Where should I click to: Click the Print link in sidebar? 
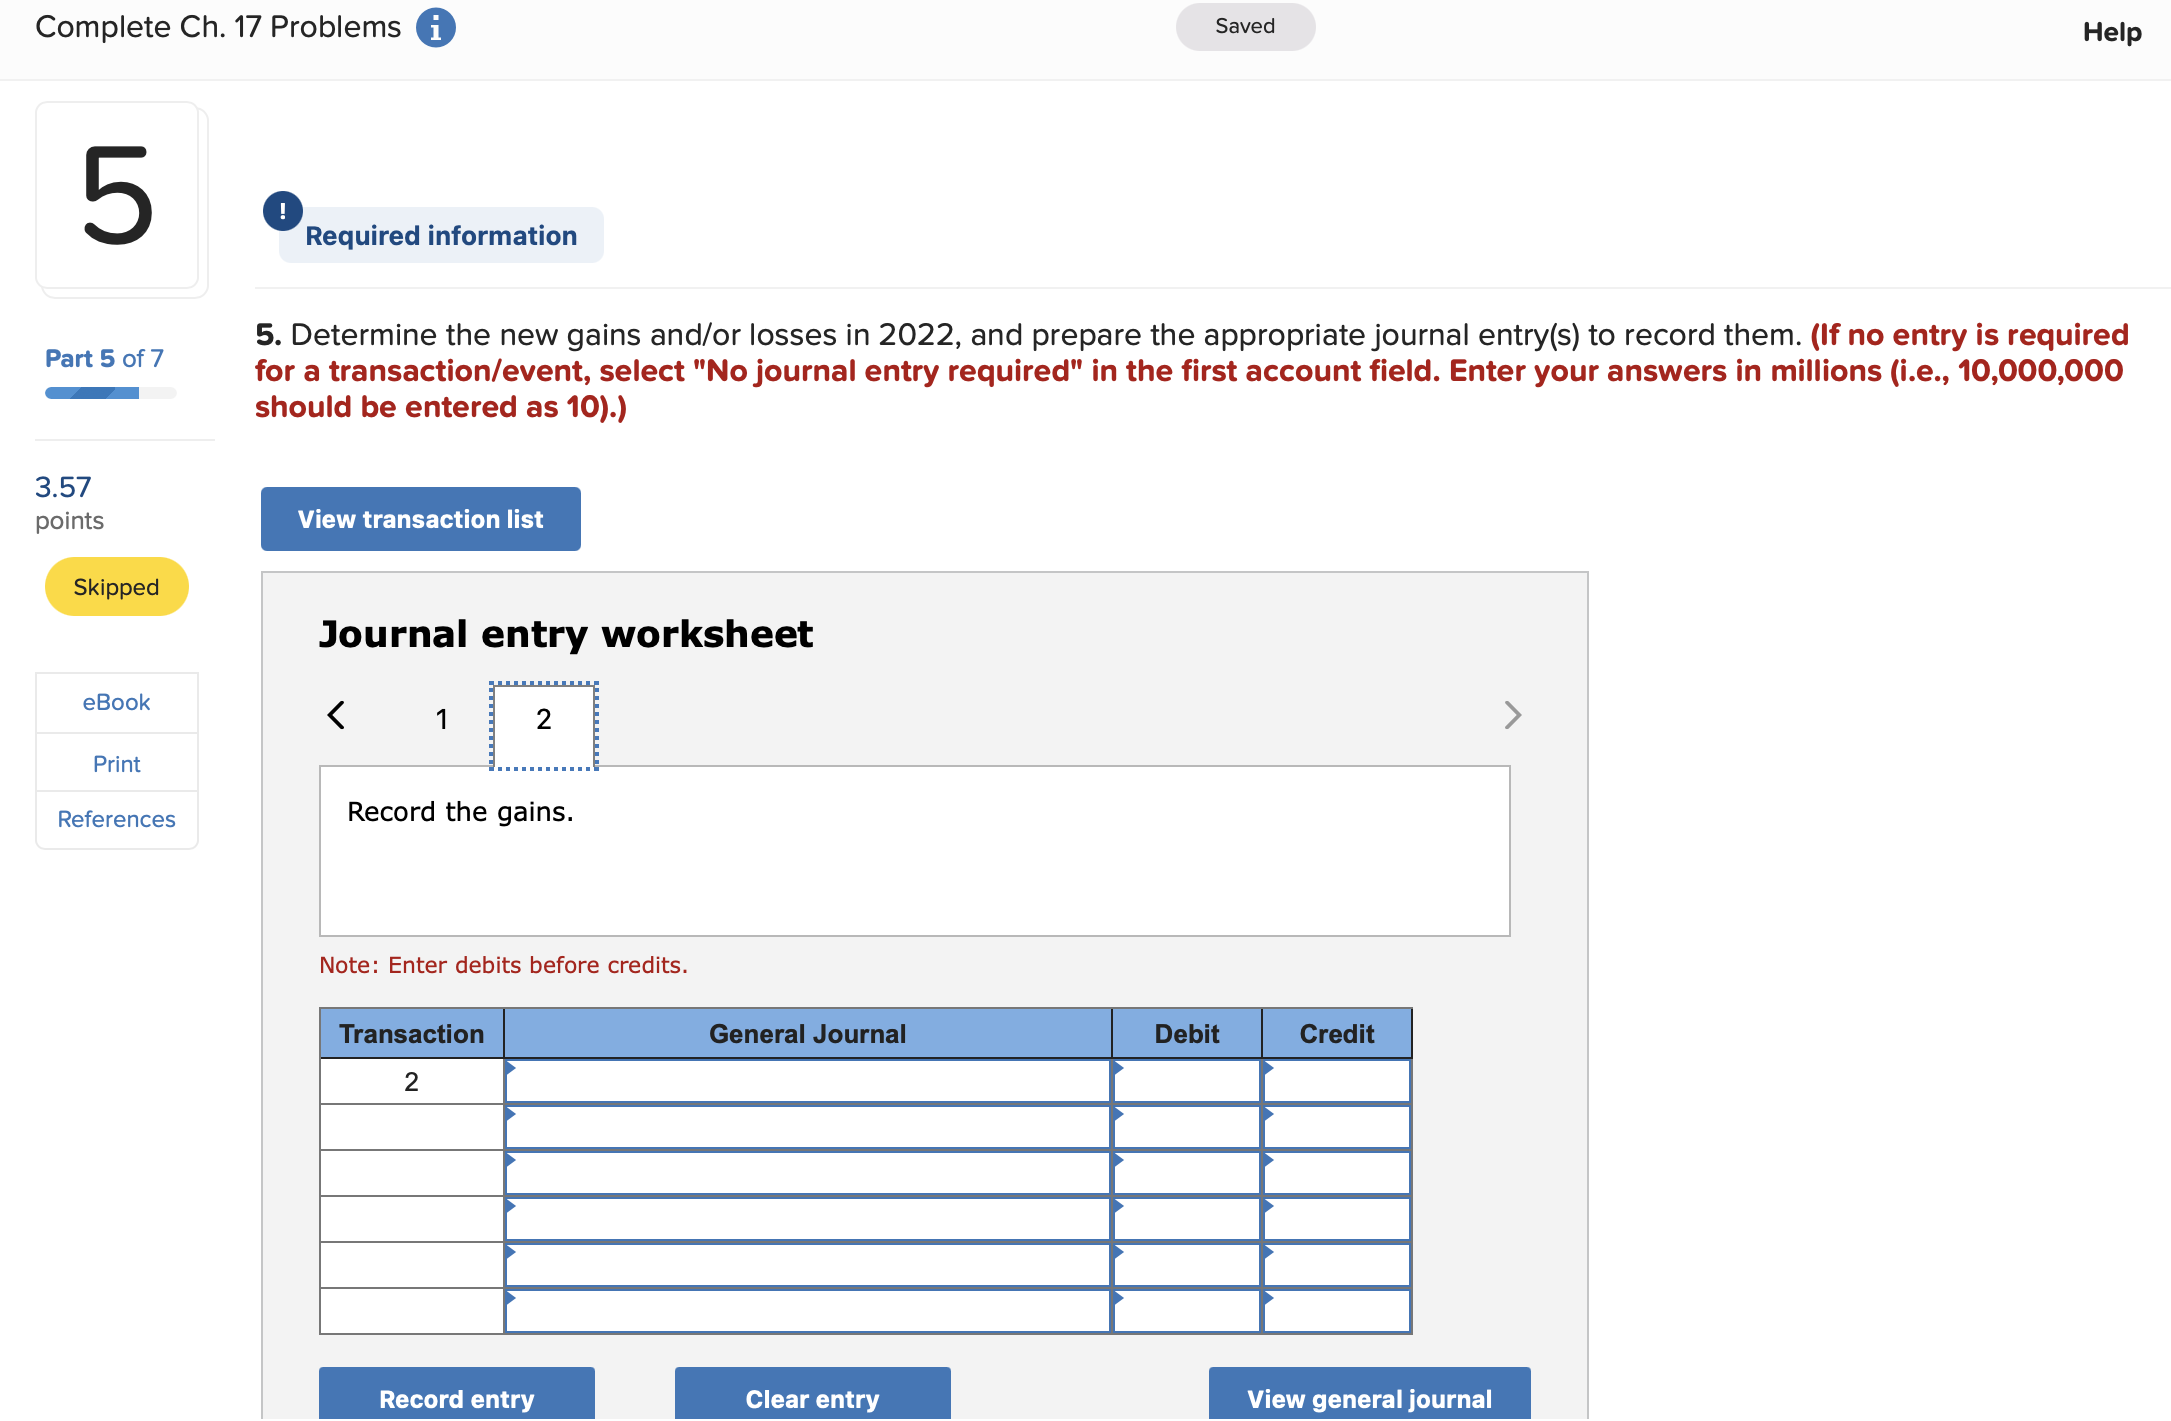pos(116,765)
